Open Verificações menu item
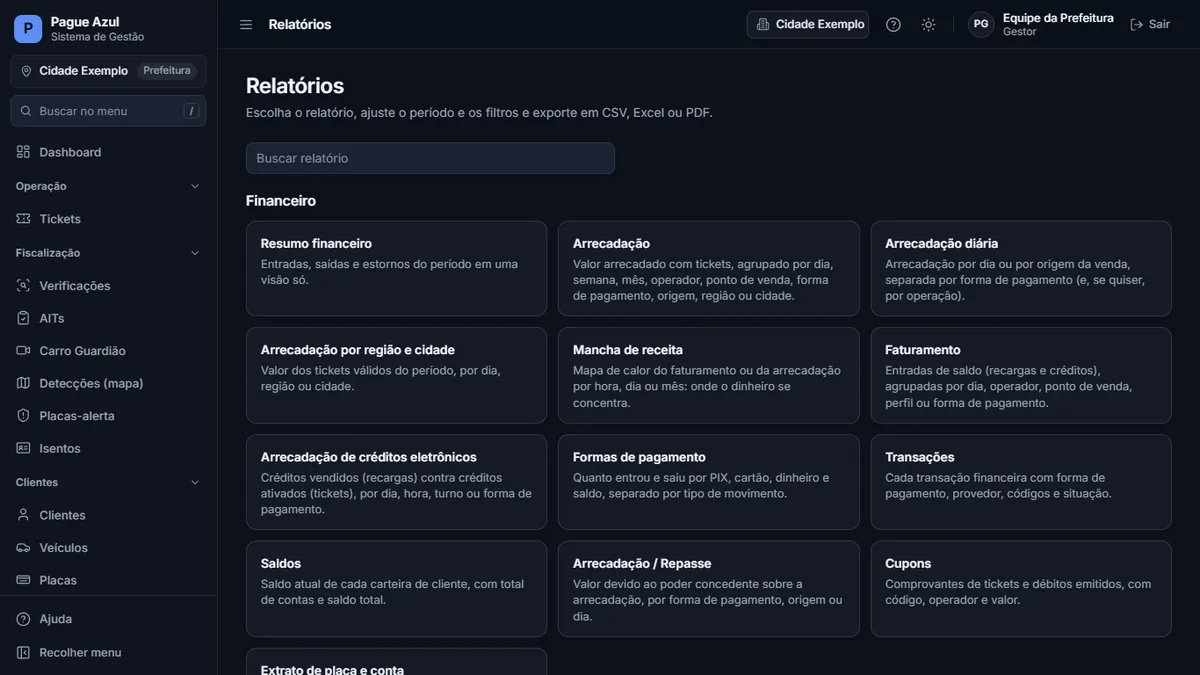 point(109,286)
